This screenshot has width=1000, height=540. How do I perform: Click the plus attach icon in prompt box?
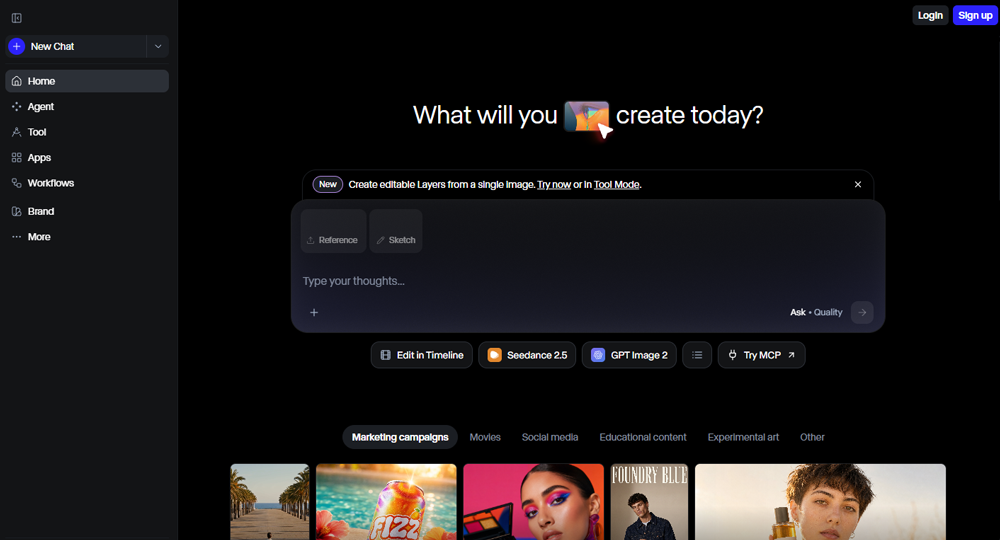coord(314,312)
